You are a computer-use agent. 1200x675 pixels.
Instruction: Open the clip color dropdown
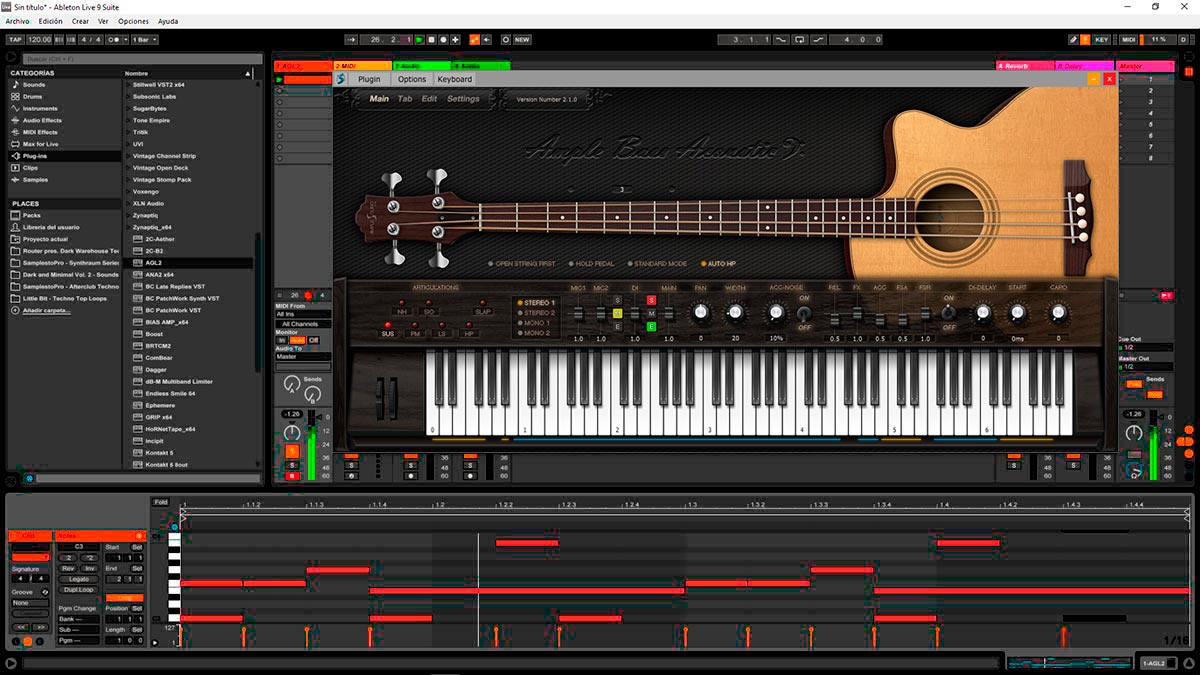30,557
